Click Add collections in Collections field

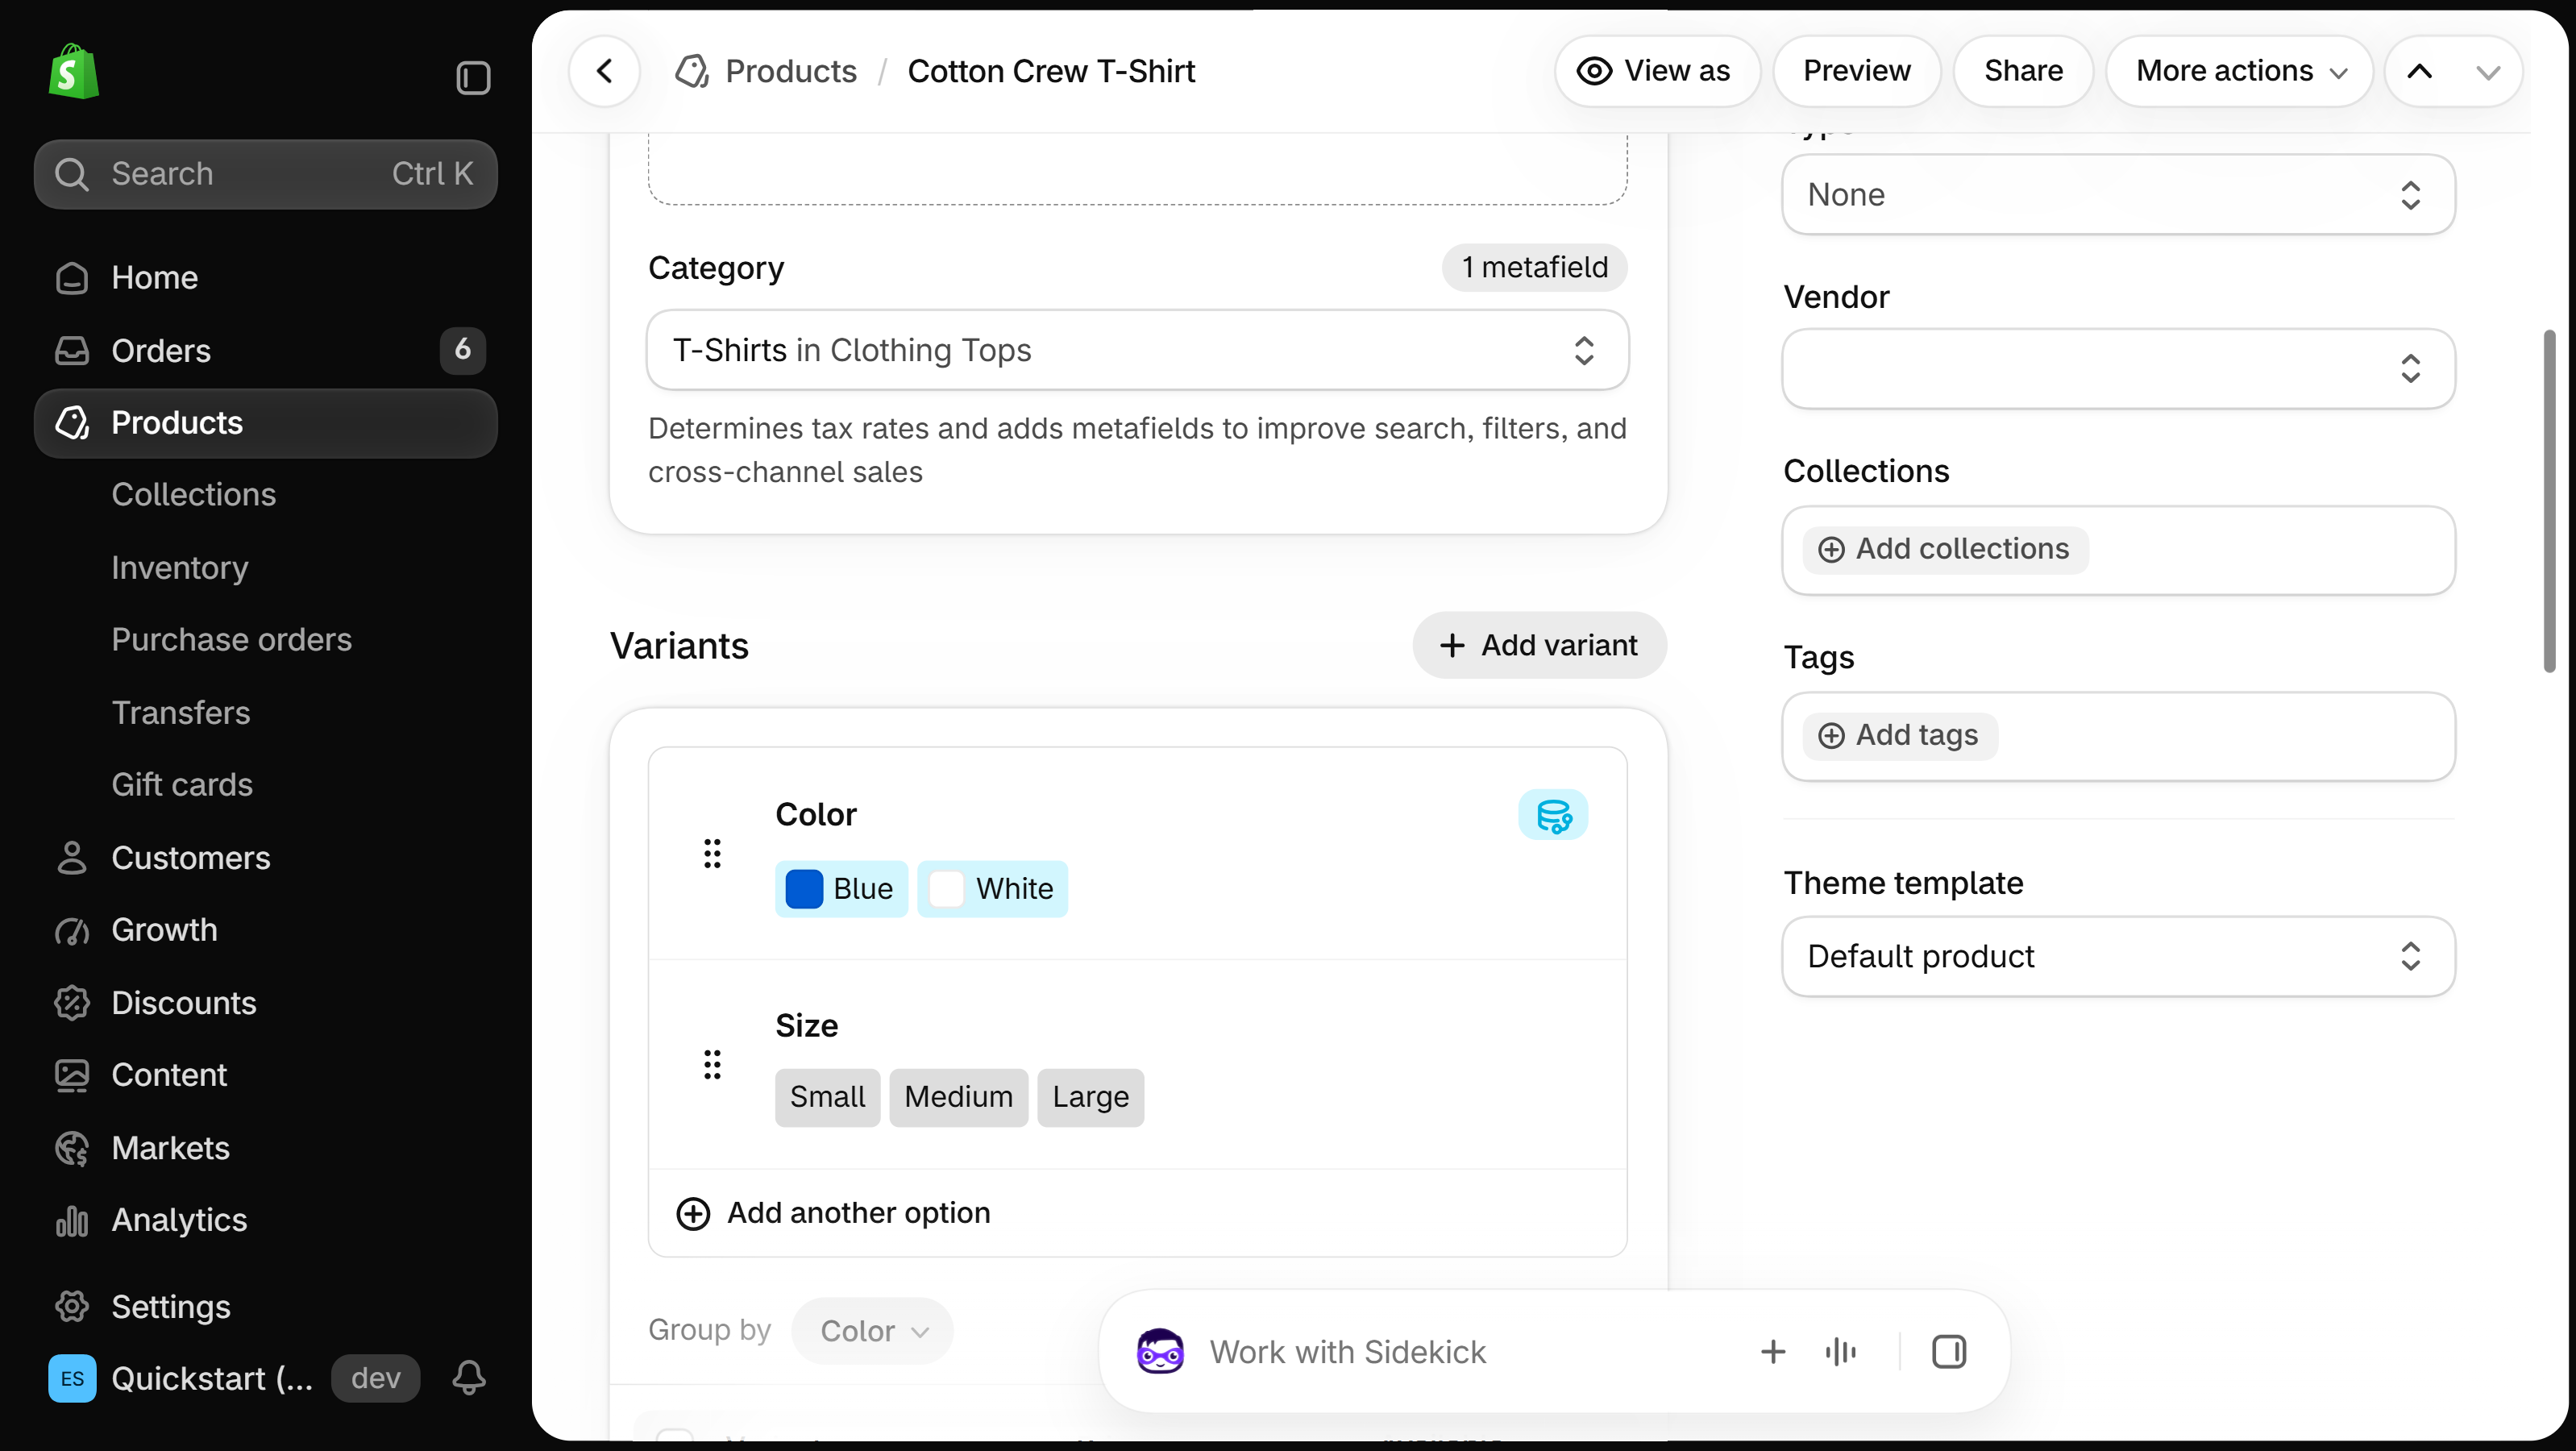1945,549
